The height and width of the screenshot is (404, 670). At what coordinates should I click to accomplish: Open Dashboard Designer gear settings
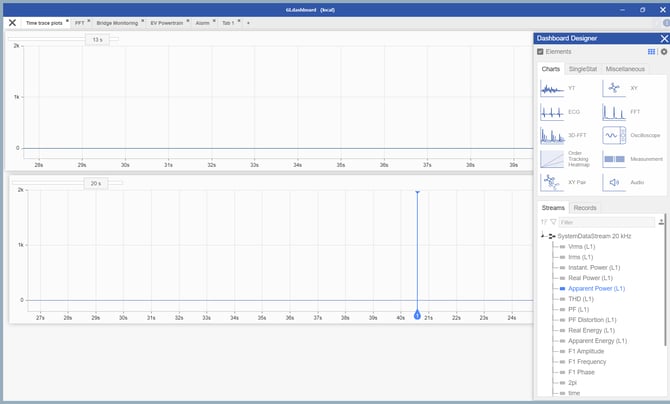point(664,51)
